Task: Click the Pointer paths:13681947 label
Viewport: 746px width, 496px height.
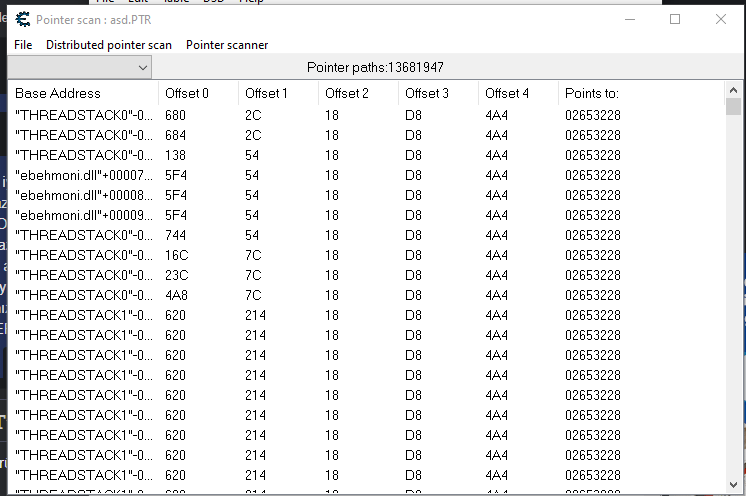Action: pos(375,67)
